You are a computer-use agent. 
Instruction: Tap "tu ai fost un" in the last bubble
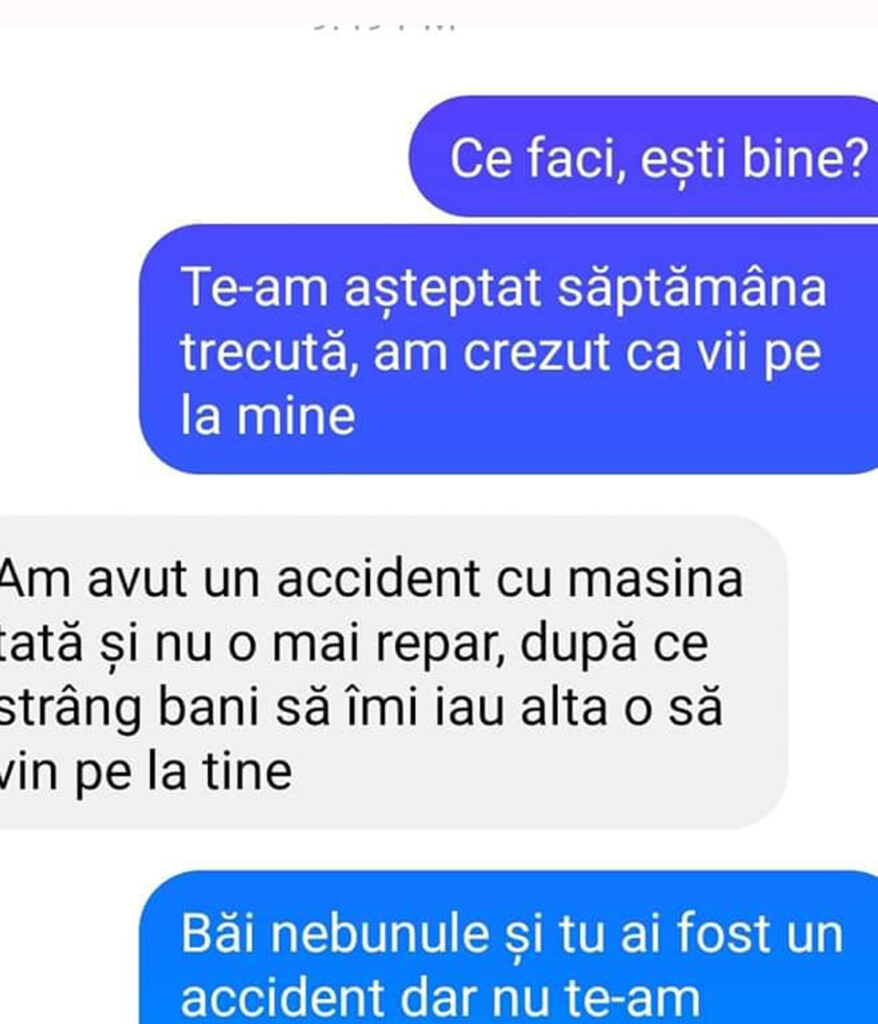point(702,933)
